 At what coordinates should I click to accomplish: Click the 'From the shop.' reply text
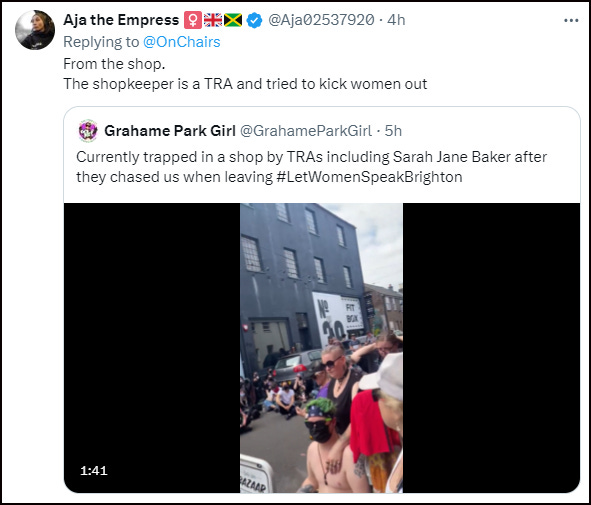pyautogui.click(x=114, y=64)
